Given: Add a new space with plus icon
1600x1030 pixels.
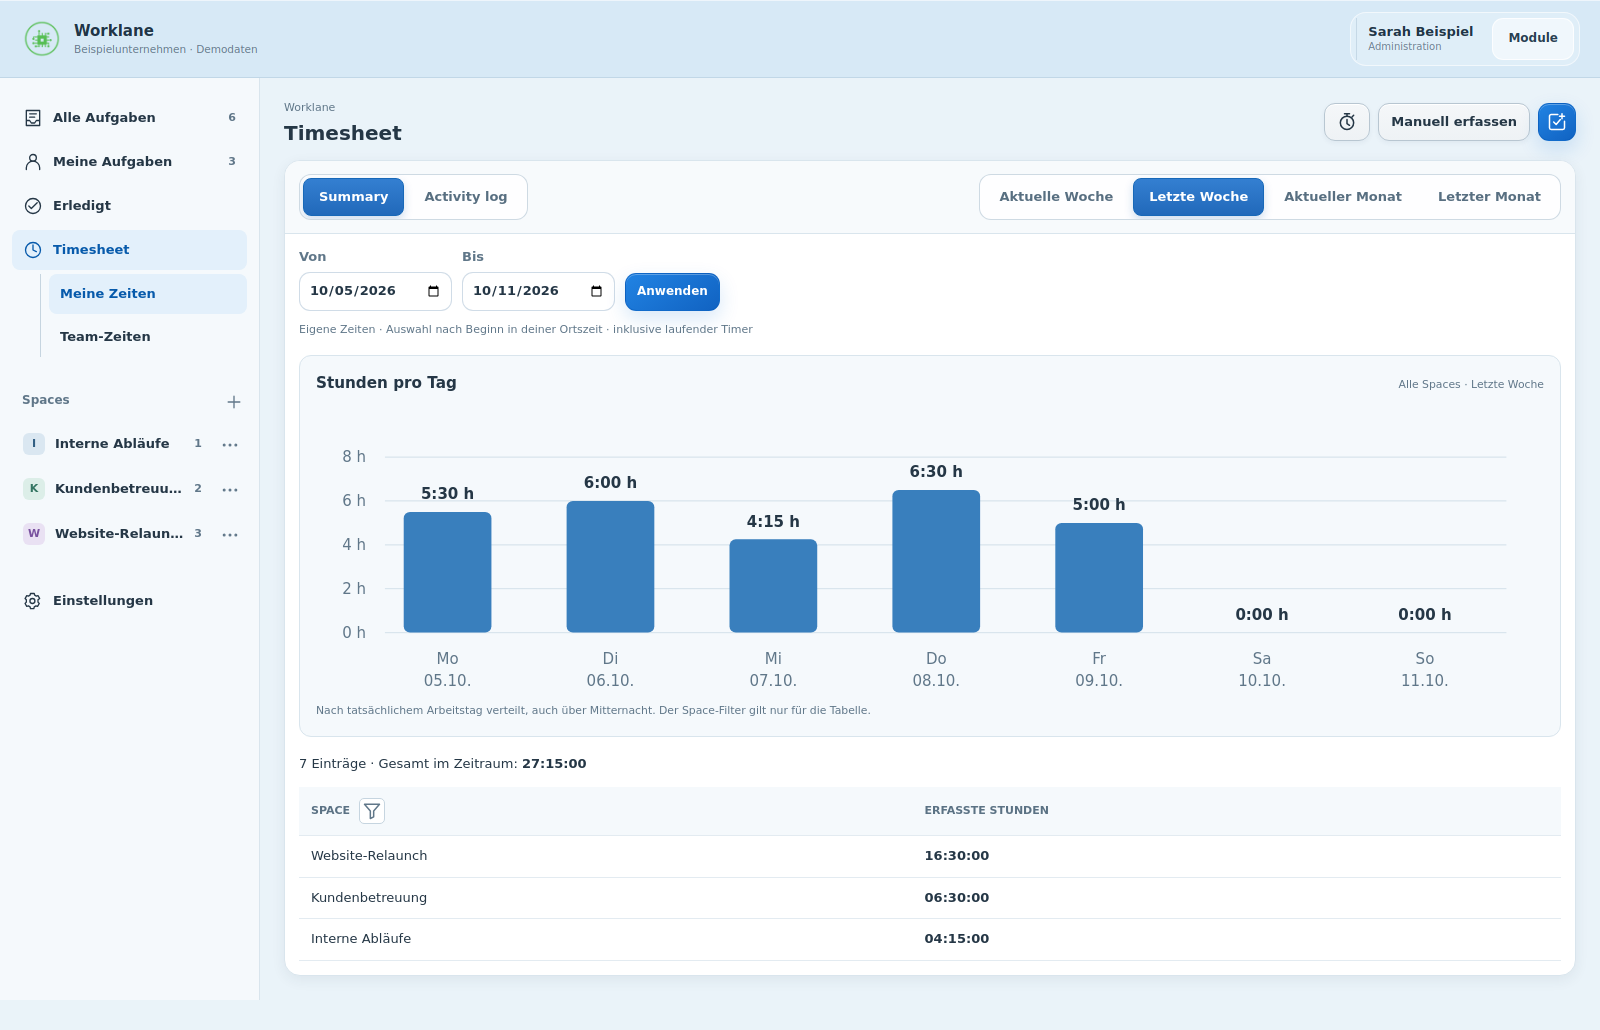Looking at the screenshot, I should [x=234, y=402].
